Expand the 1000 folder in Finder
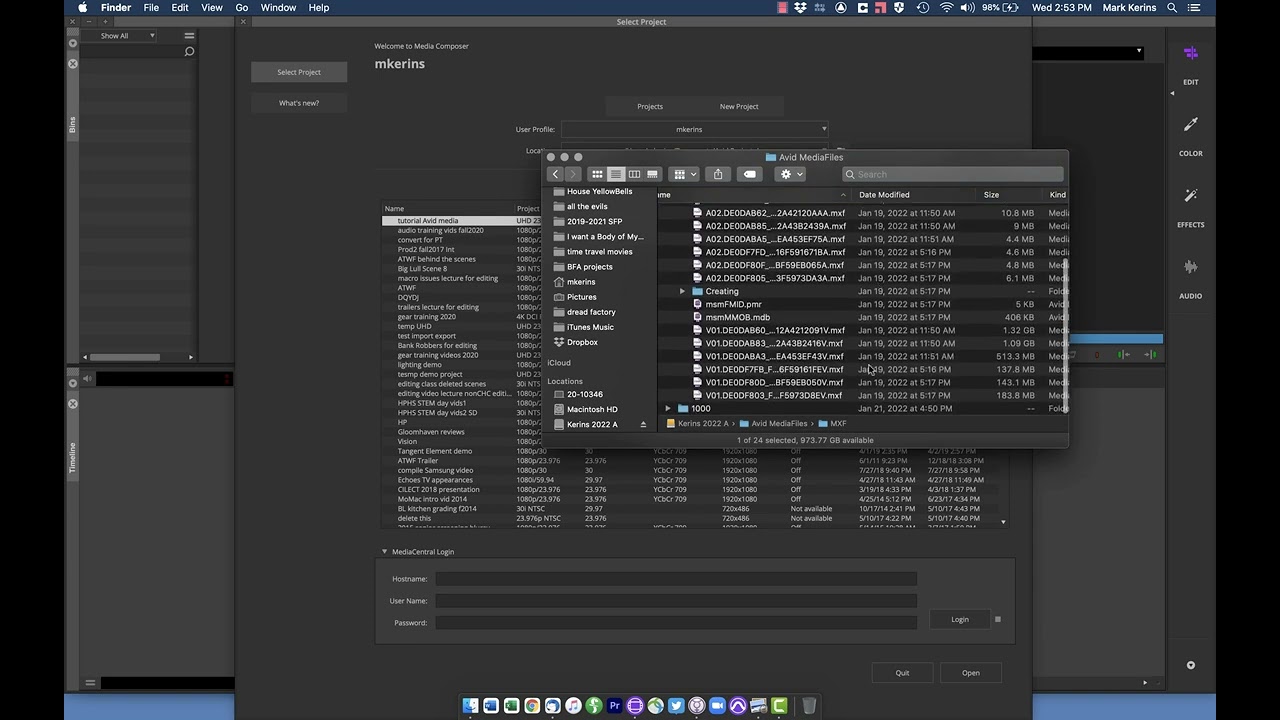The image size is (1280, 720). click(x=668, y=409)
